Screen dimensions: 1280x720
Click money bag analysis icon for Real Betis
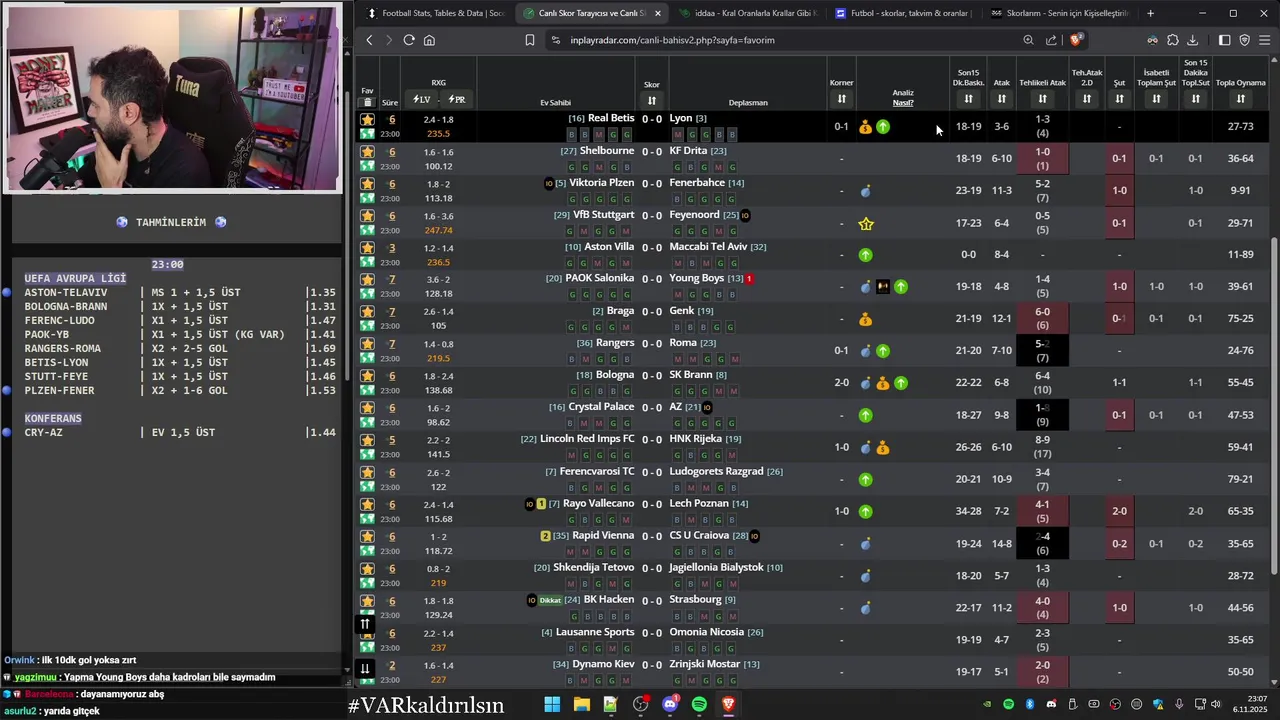tap(865, 127)
